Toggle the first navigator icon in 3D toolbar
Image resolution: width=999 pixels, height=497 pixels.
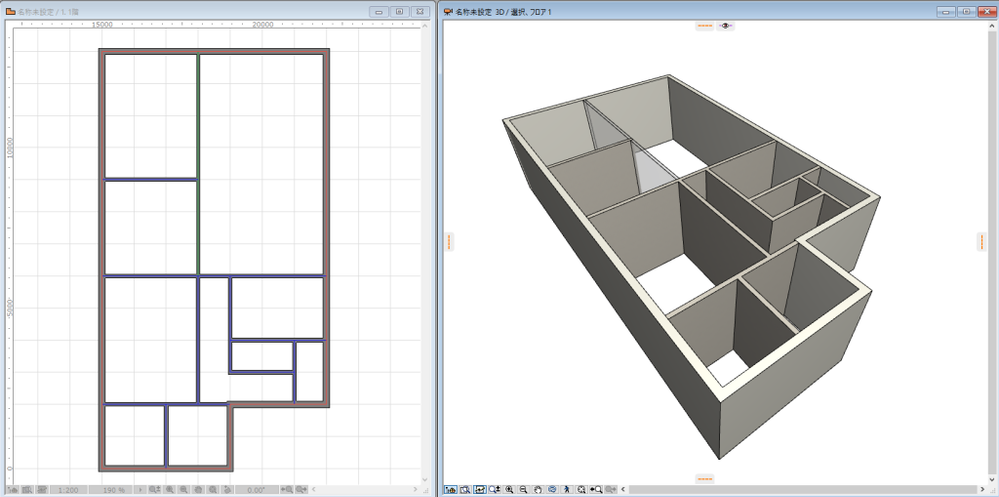tap(451, 490)
